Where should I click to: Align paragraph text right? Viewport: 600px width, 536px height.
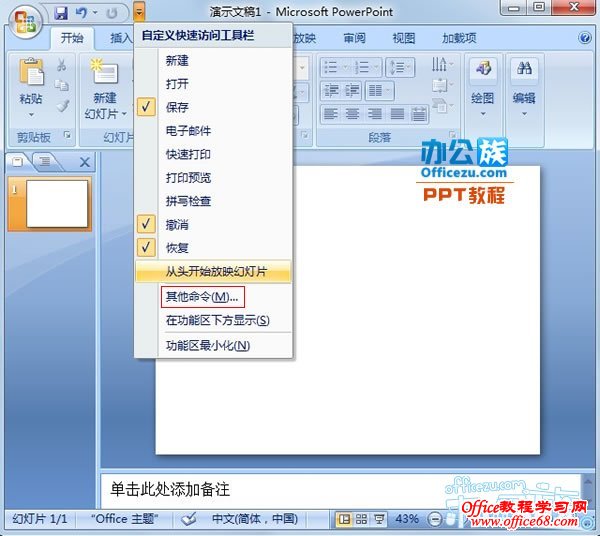374,114
